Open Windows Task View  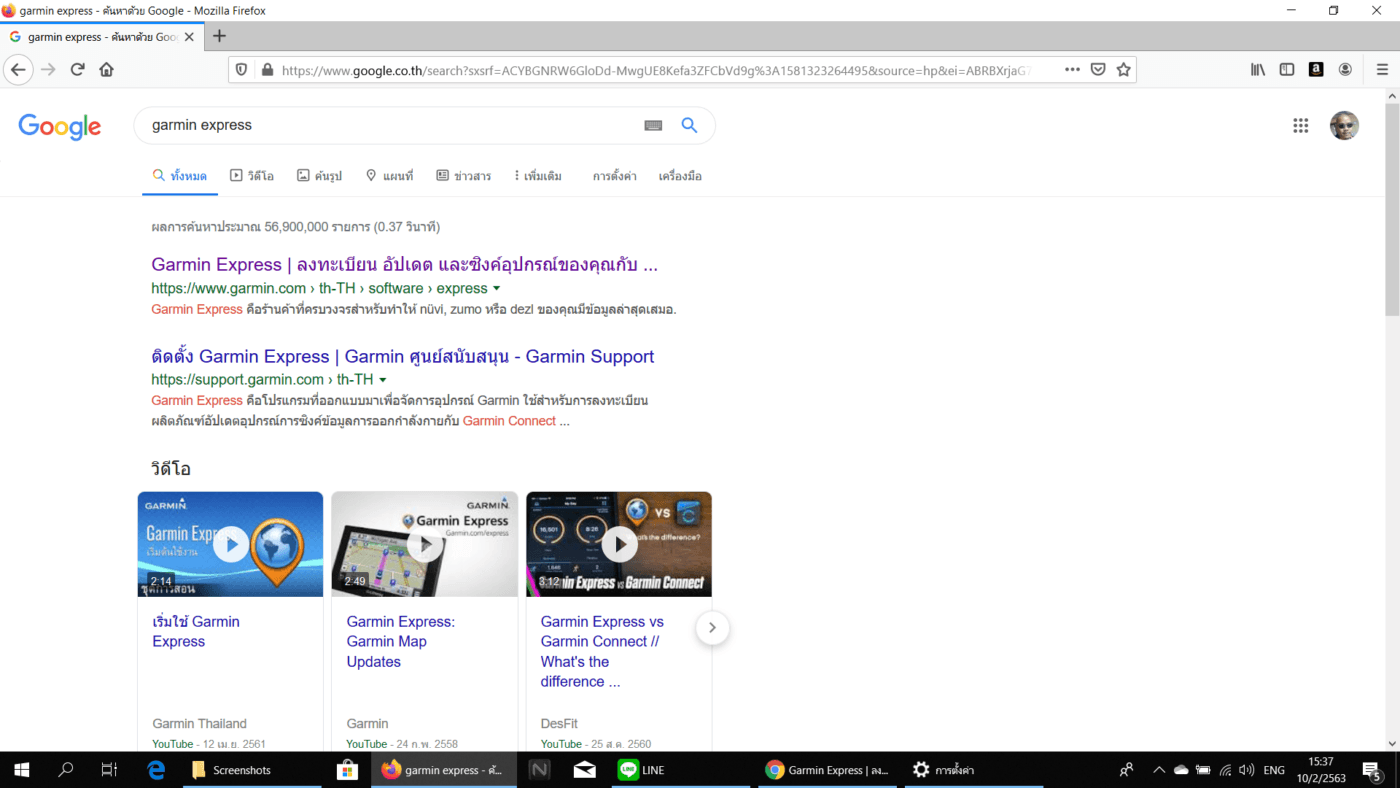click(109, 770)
